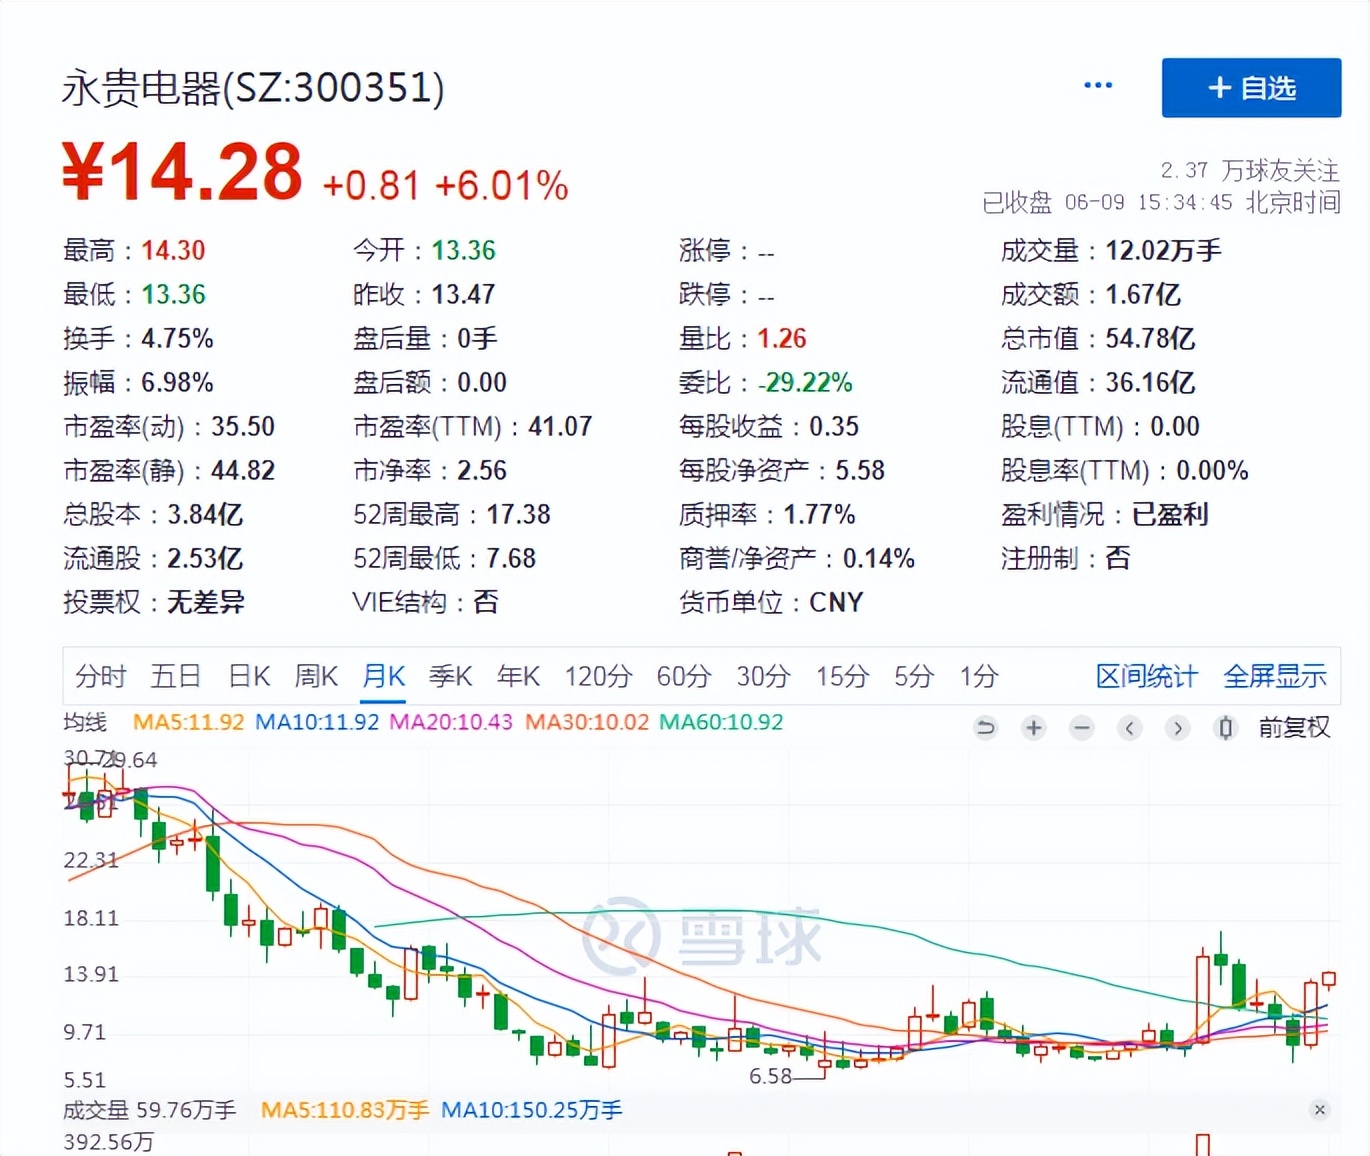Choose the 60分 interval tab
The width and height of the screenshot is (1370, 1156).
684,677
